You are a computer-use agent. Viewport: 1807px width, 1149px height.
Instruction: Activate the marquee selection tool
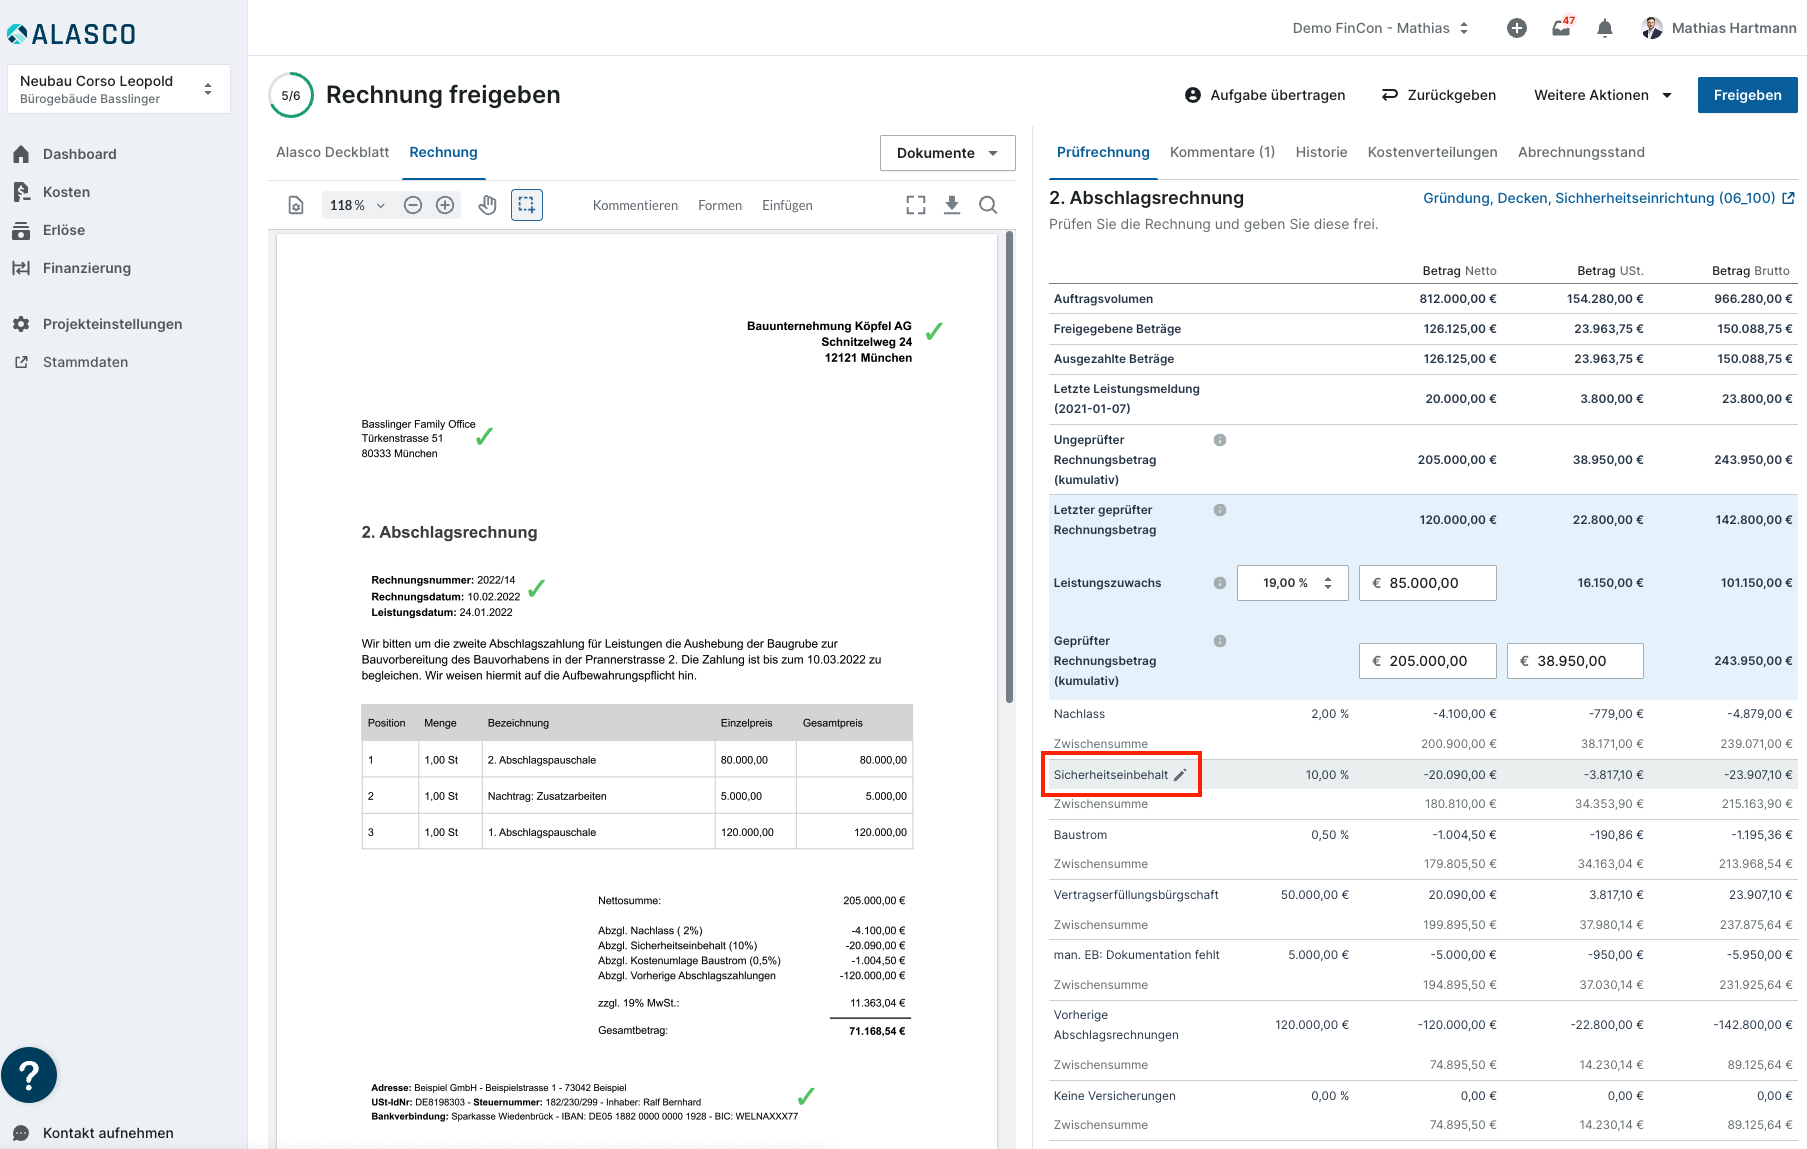click(527, 205)
